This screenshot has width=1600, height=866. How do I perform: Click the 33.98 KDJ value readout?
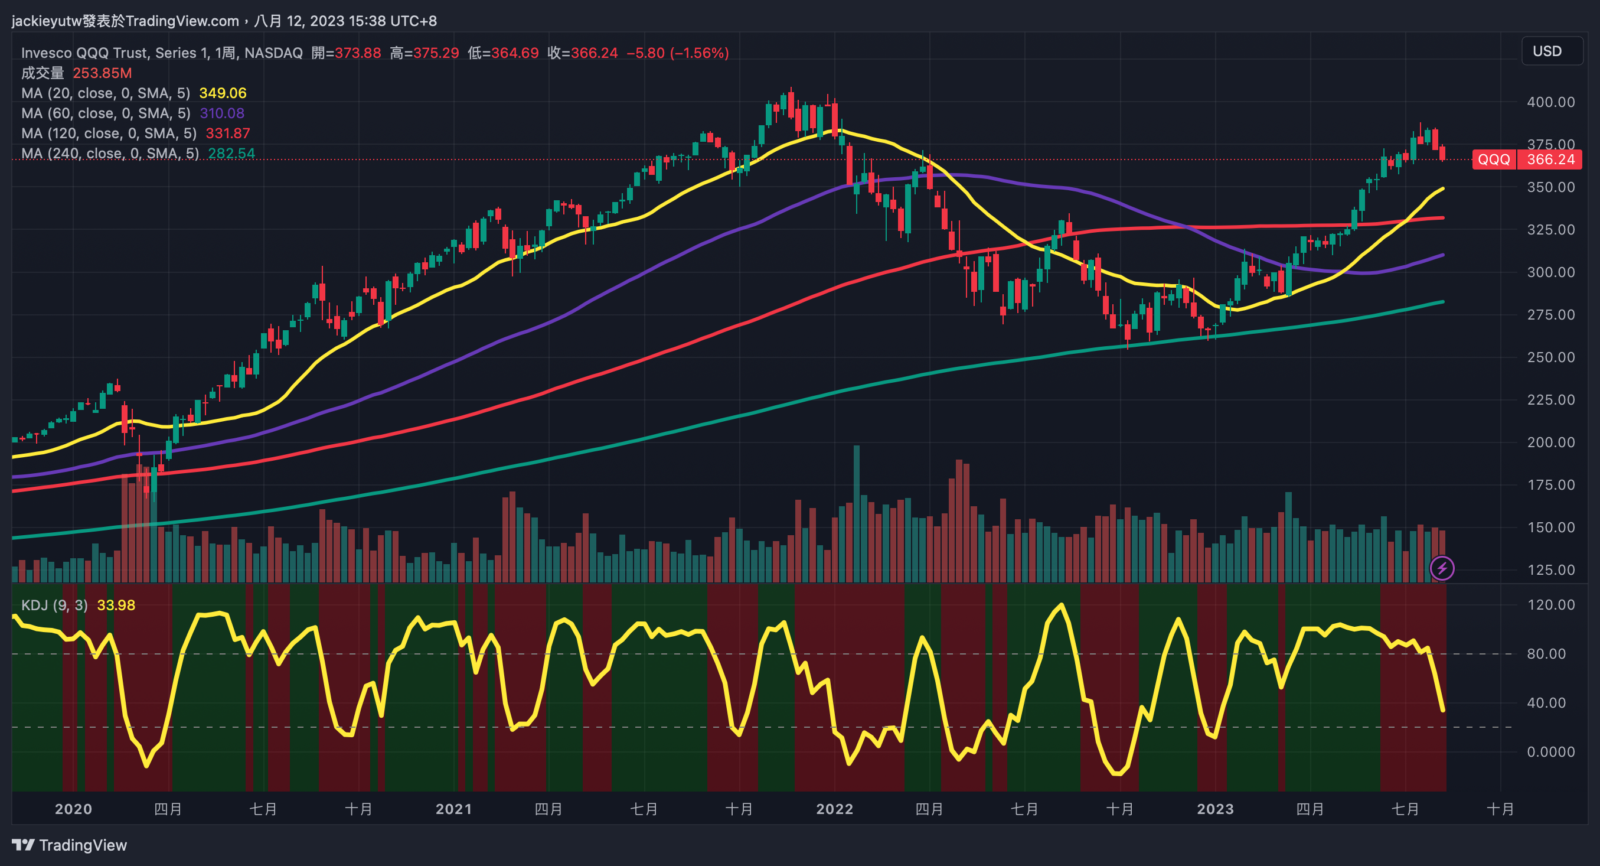point(116,605)
